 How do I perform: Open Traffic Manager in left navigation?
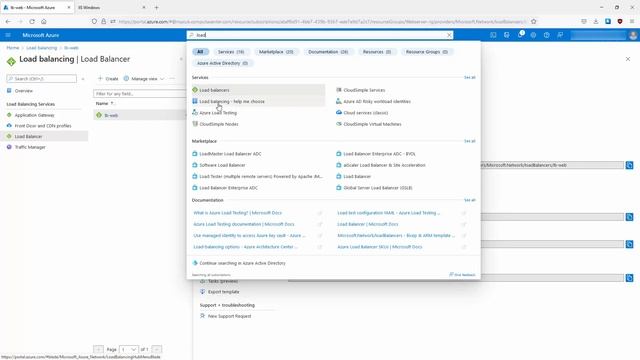30,147
